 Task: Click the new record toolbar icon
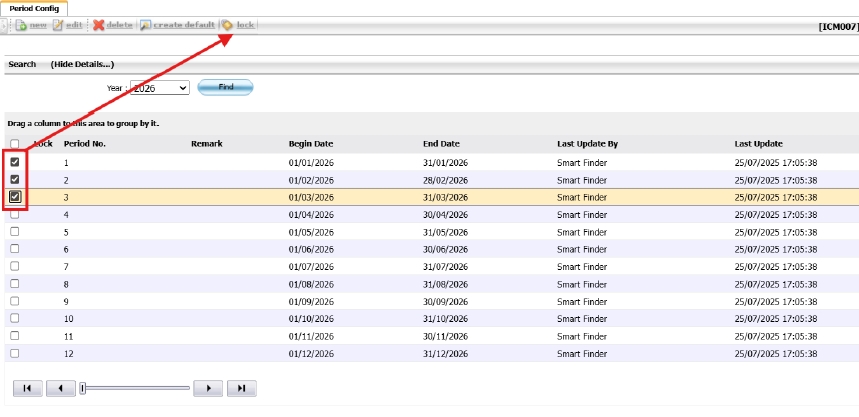click(x=21, y=24)
